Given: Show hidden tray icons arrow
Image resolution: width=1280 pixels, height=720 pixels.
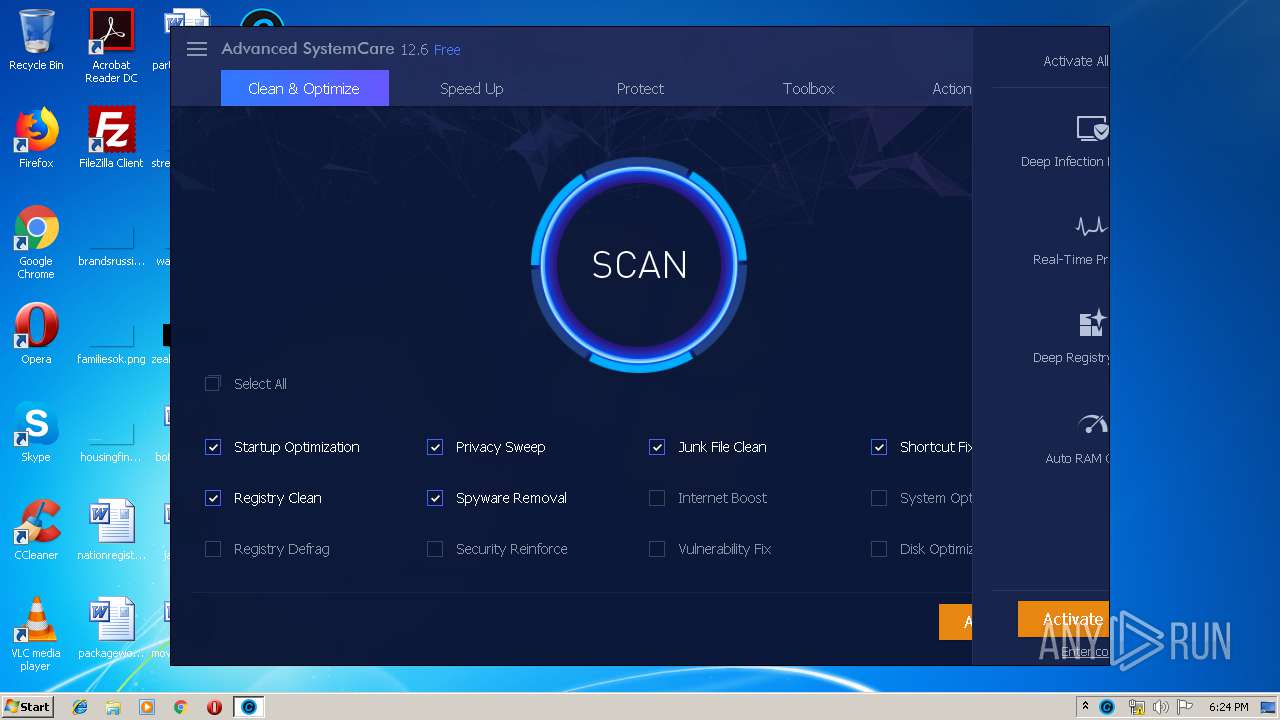Looking at the screenshot, I should point(1085,707).
